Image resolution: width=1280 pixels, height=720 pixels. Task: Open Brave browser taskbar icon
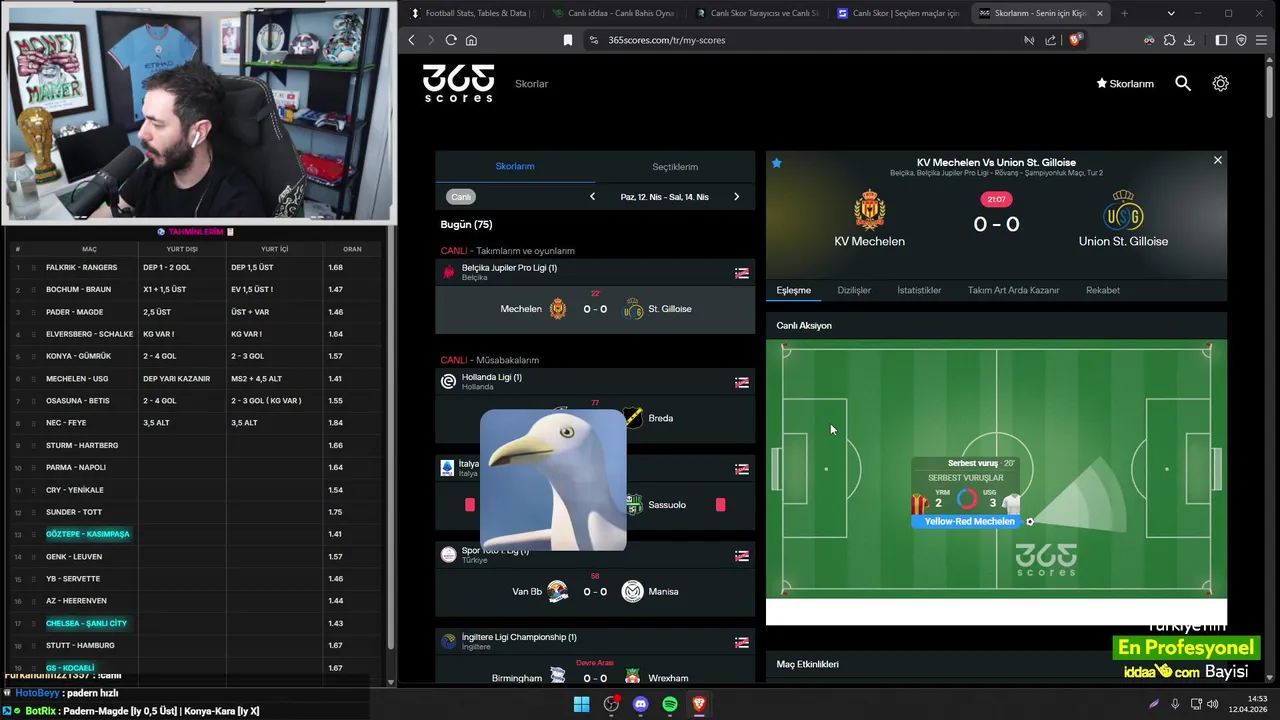(699, 704)
